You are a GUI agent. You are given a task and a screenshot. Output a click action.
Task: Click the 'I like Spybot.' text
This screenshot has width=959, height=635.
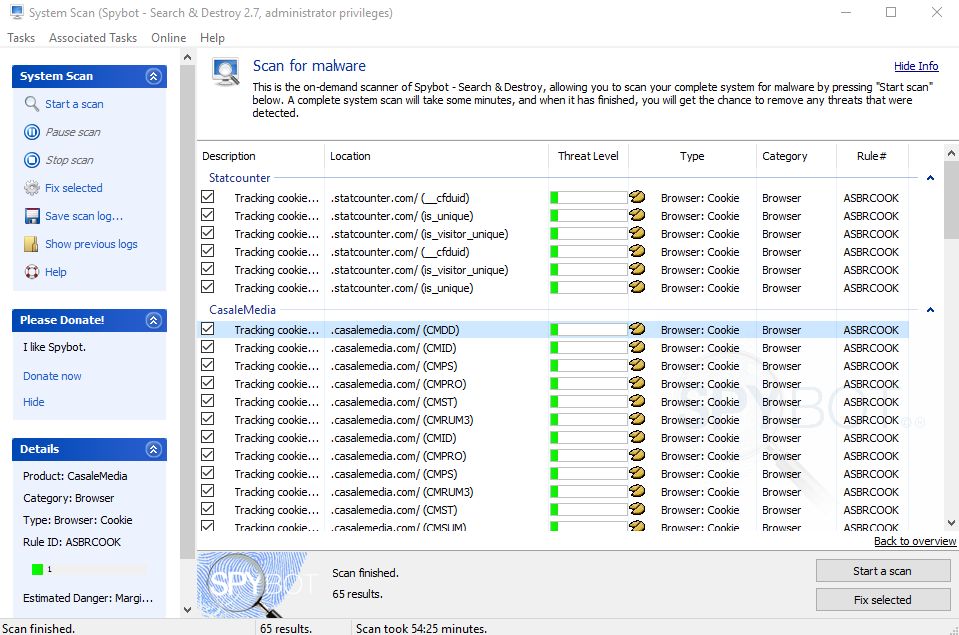click(54, 347)
